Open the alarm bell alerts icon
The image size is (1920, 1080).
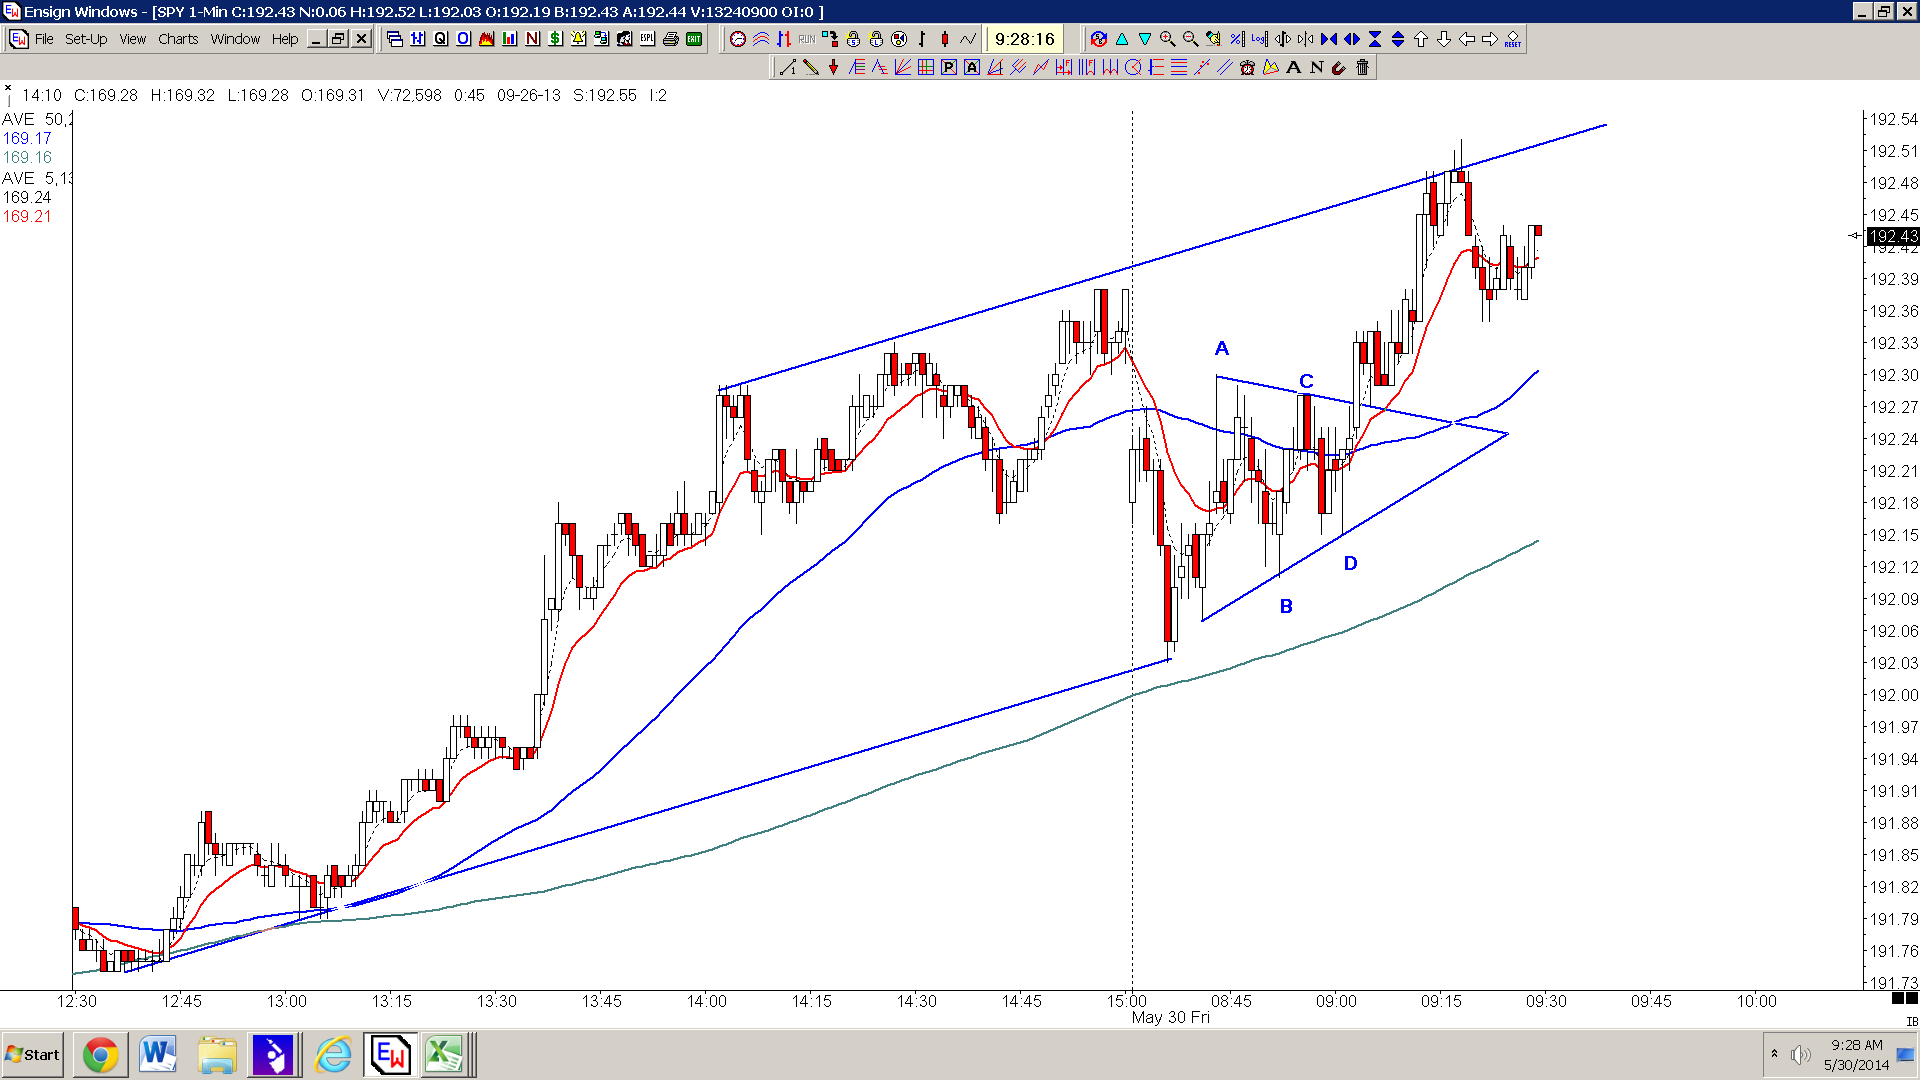click(578, 39)
